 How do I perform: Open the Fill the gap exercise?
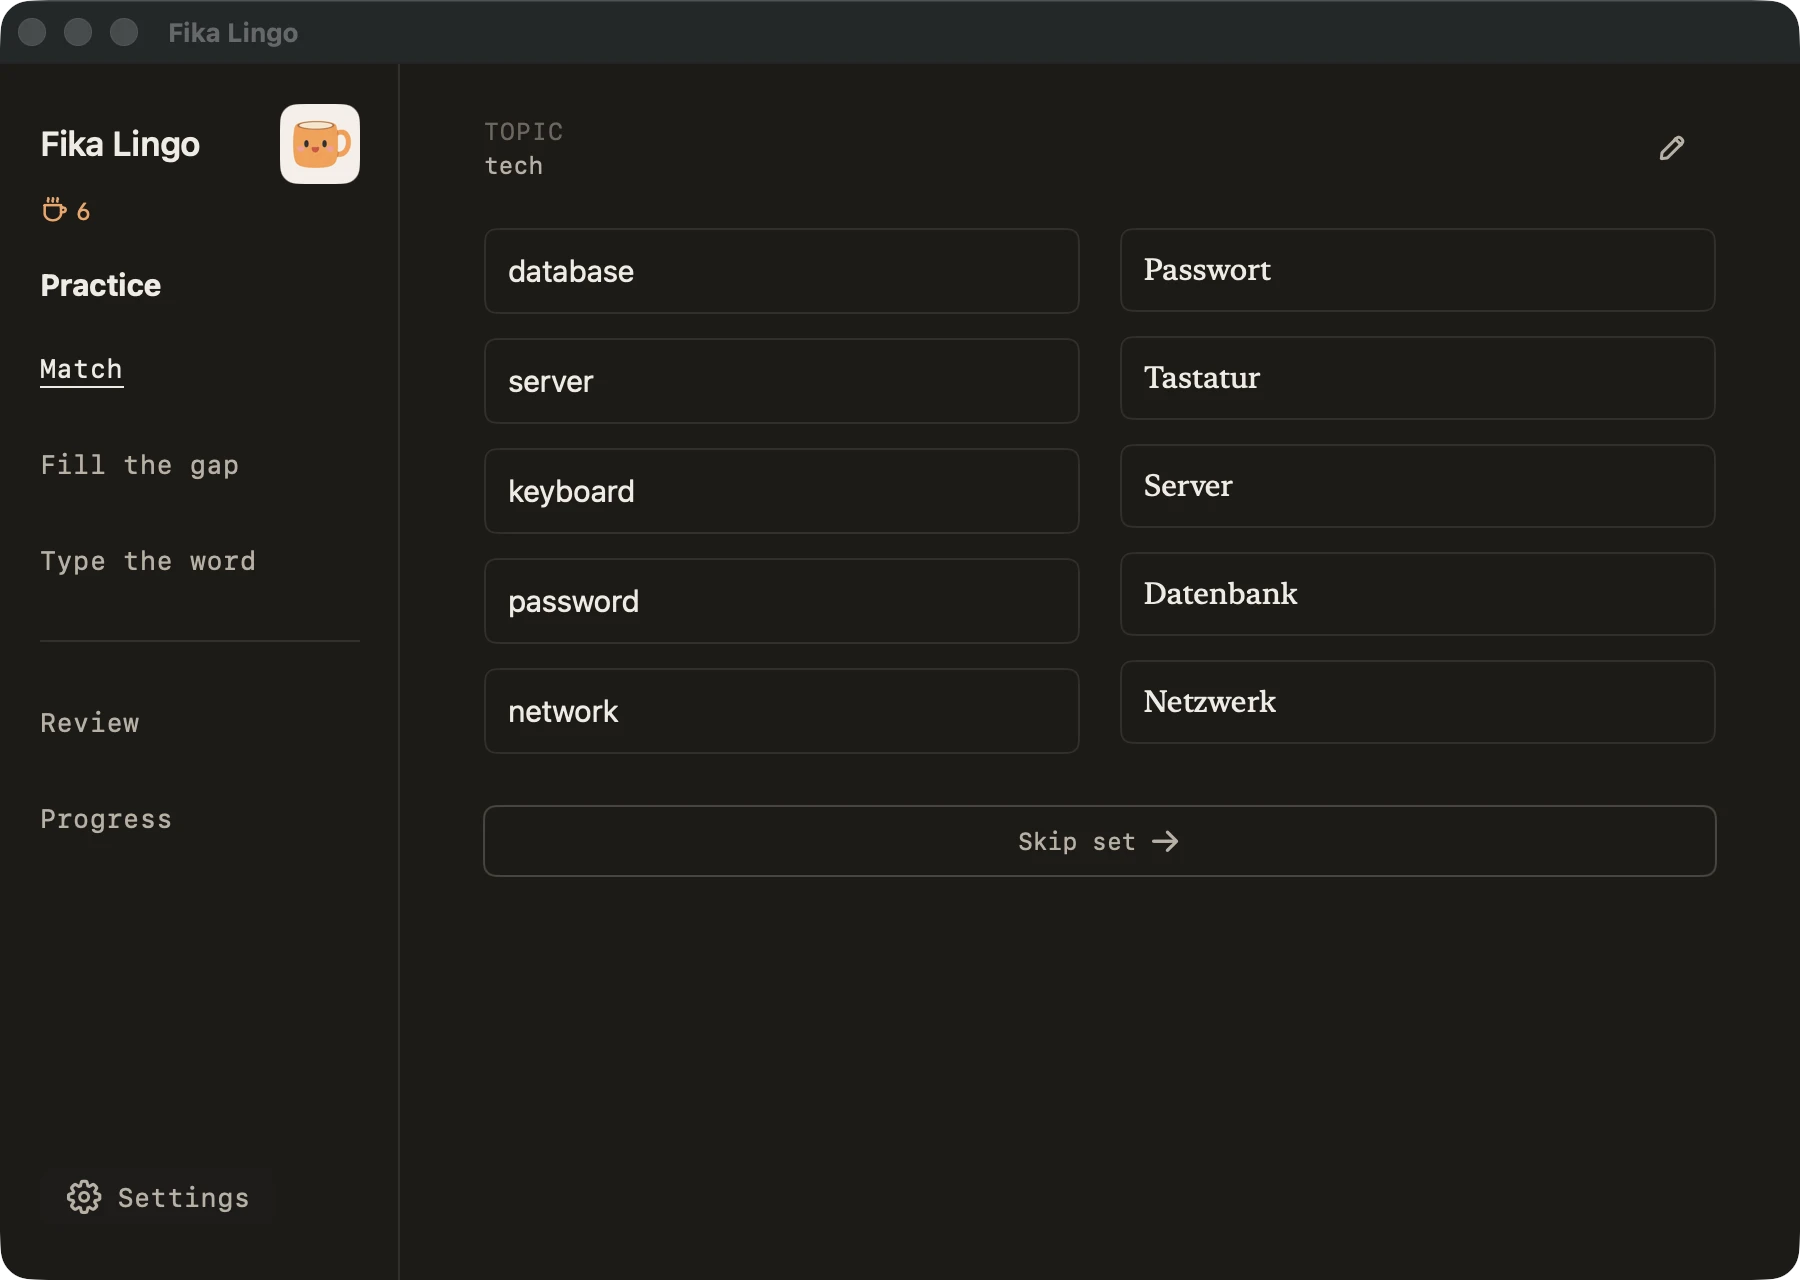click(139, 465)
